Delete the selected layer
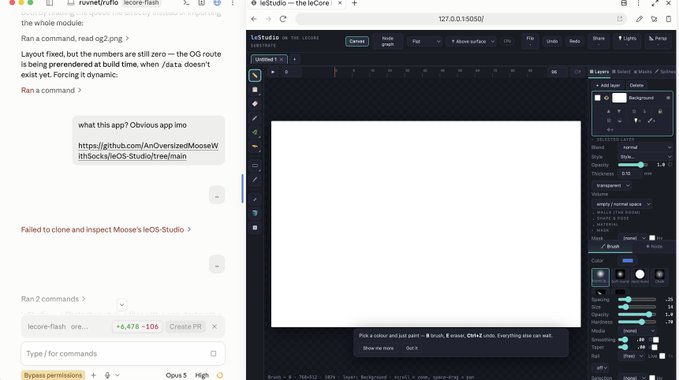 click(x=636, y=85)
